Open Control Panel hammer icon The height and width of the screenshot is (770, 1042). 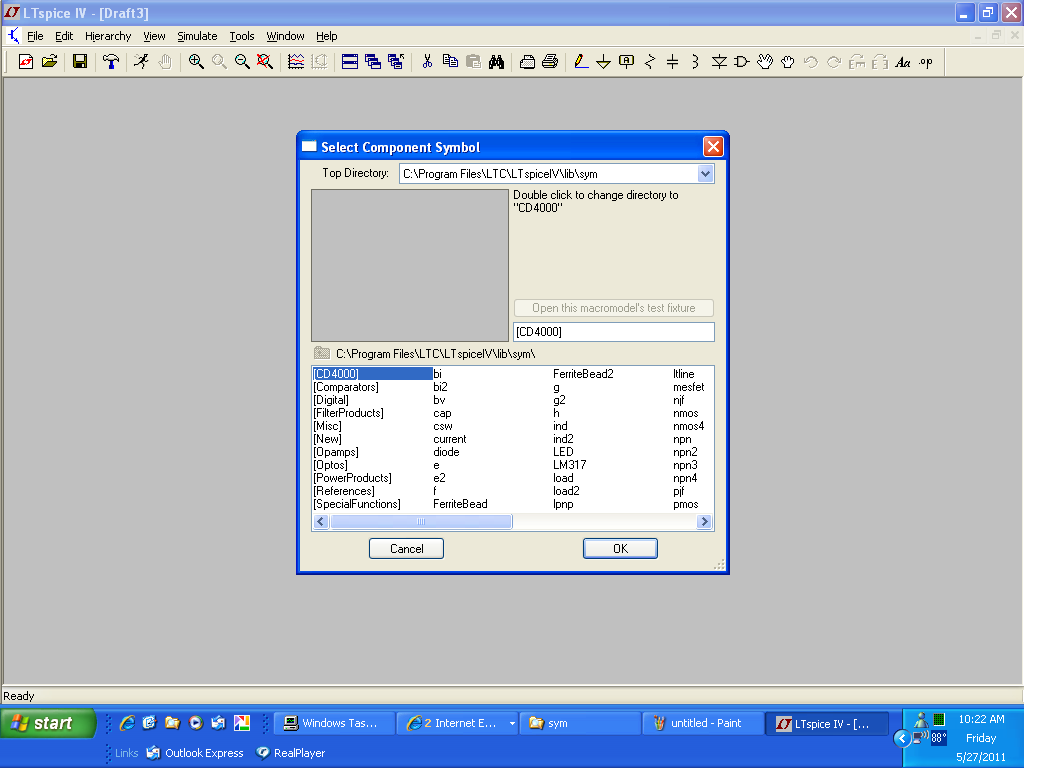(x=111, y=62)
